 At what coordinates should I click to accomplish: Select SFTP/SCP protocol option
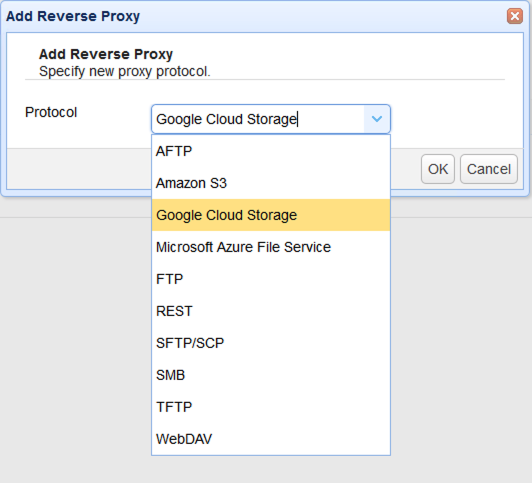tap(271, 343)
